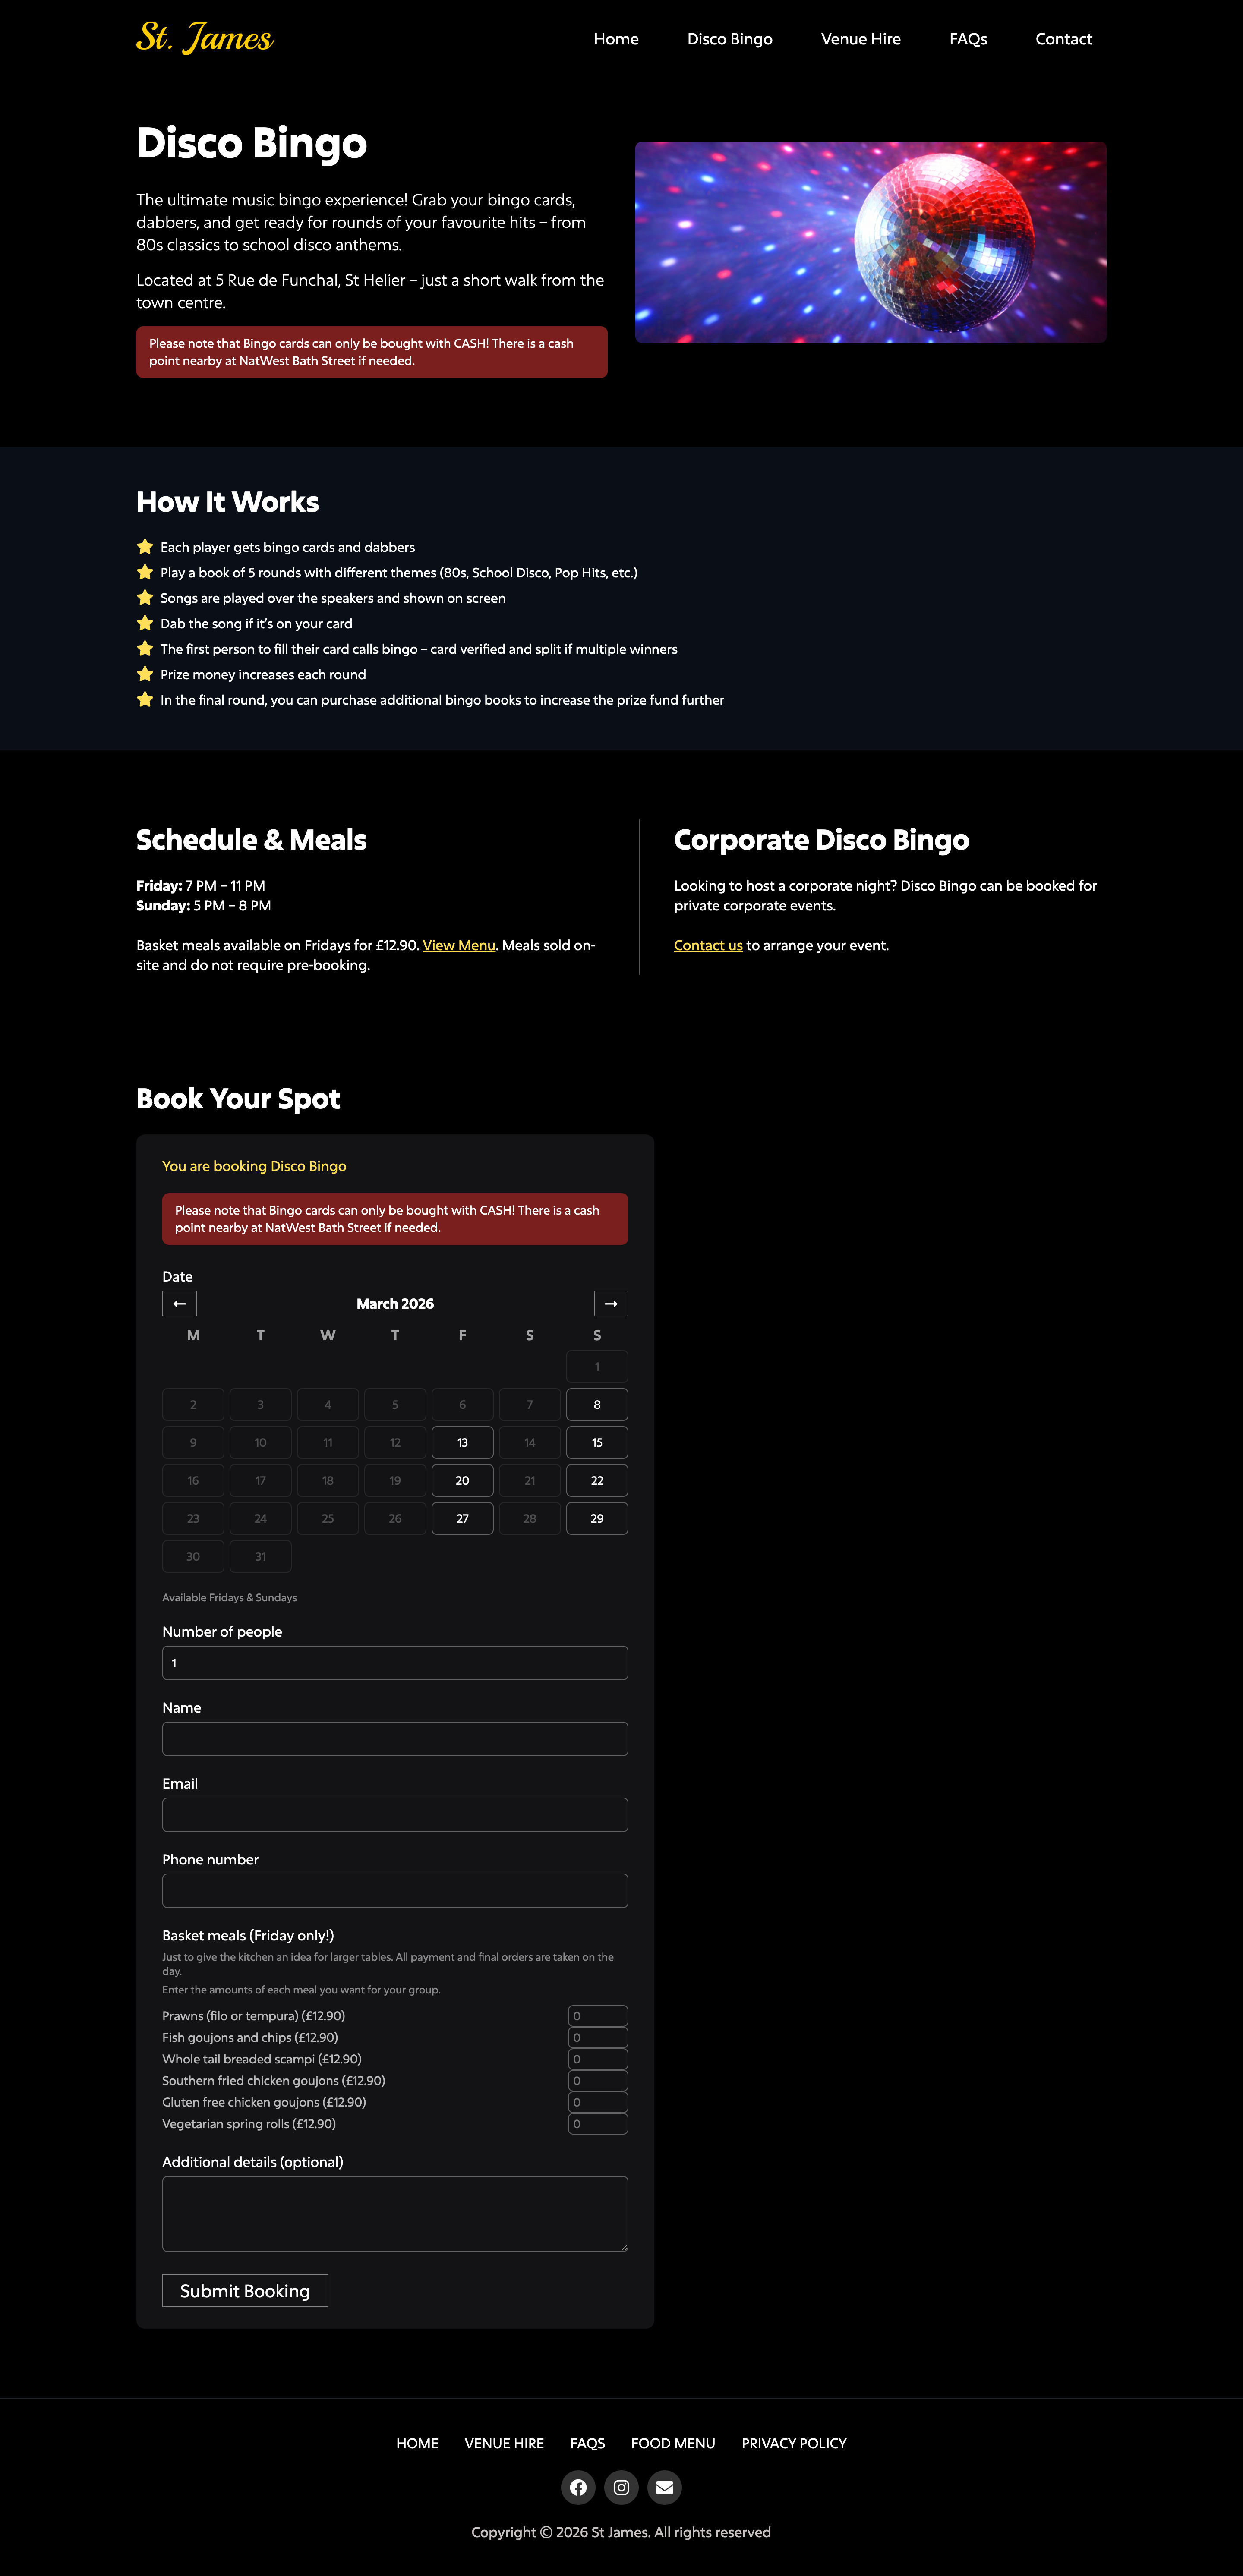The width and height of the screenshot is (1243, 2576).
Task: Open the Instagram icon link
Action: point(621,2487)
